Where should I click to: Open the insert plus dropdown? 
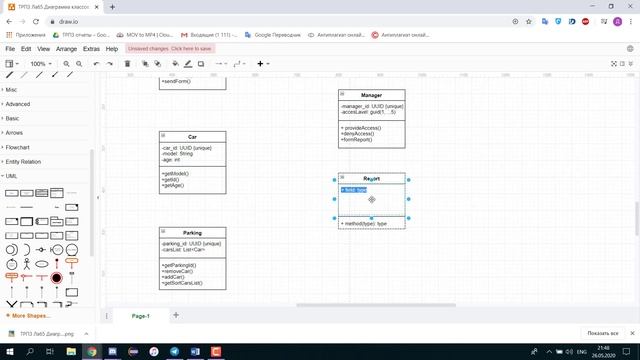263,64
